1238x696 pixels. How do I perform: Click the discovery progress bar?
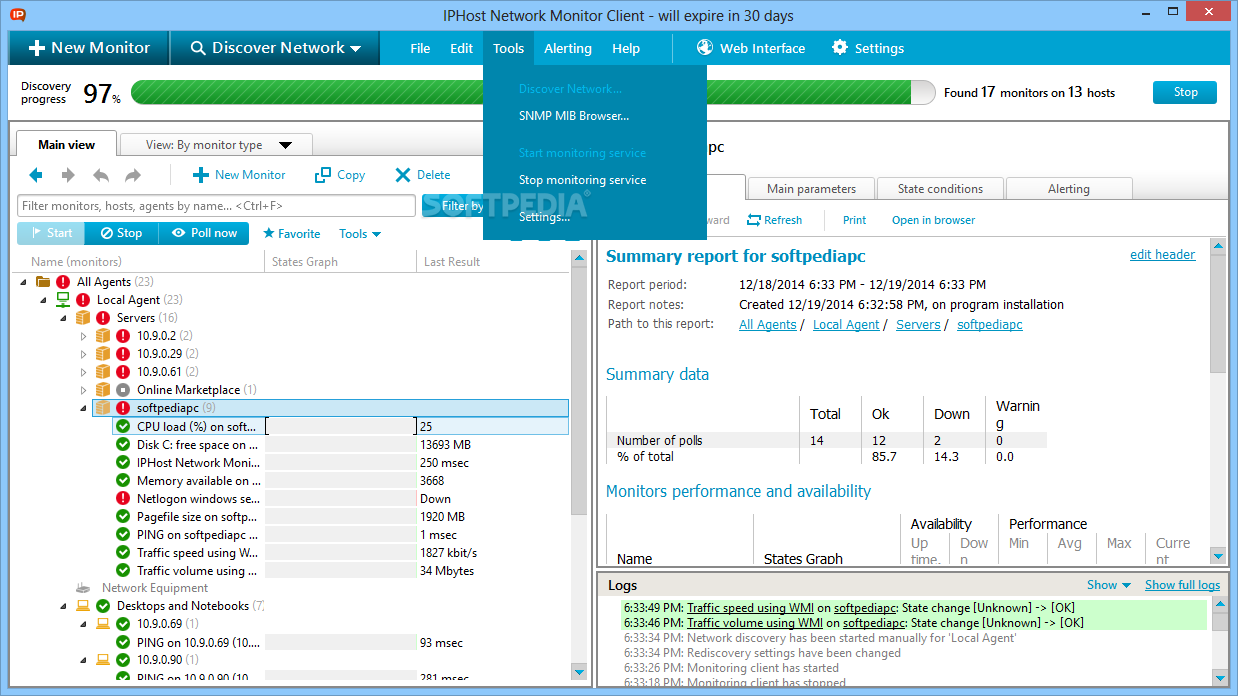point(535,92)
